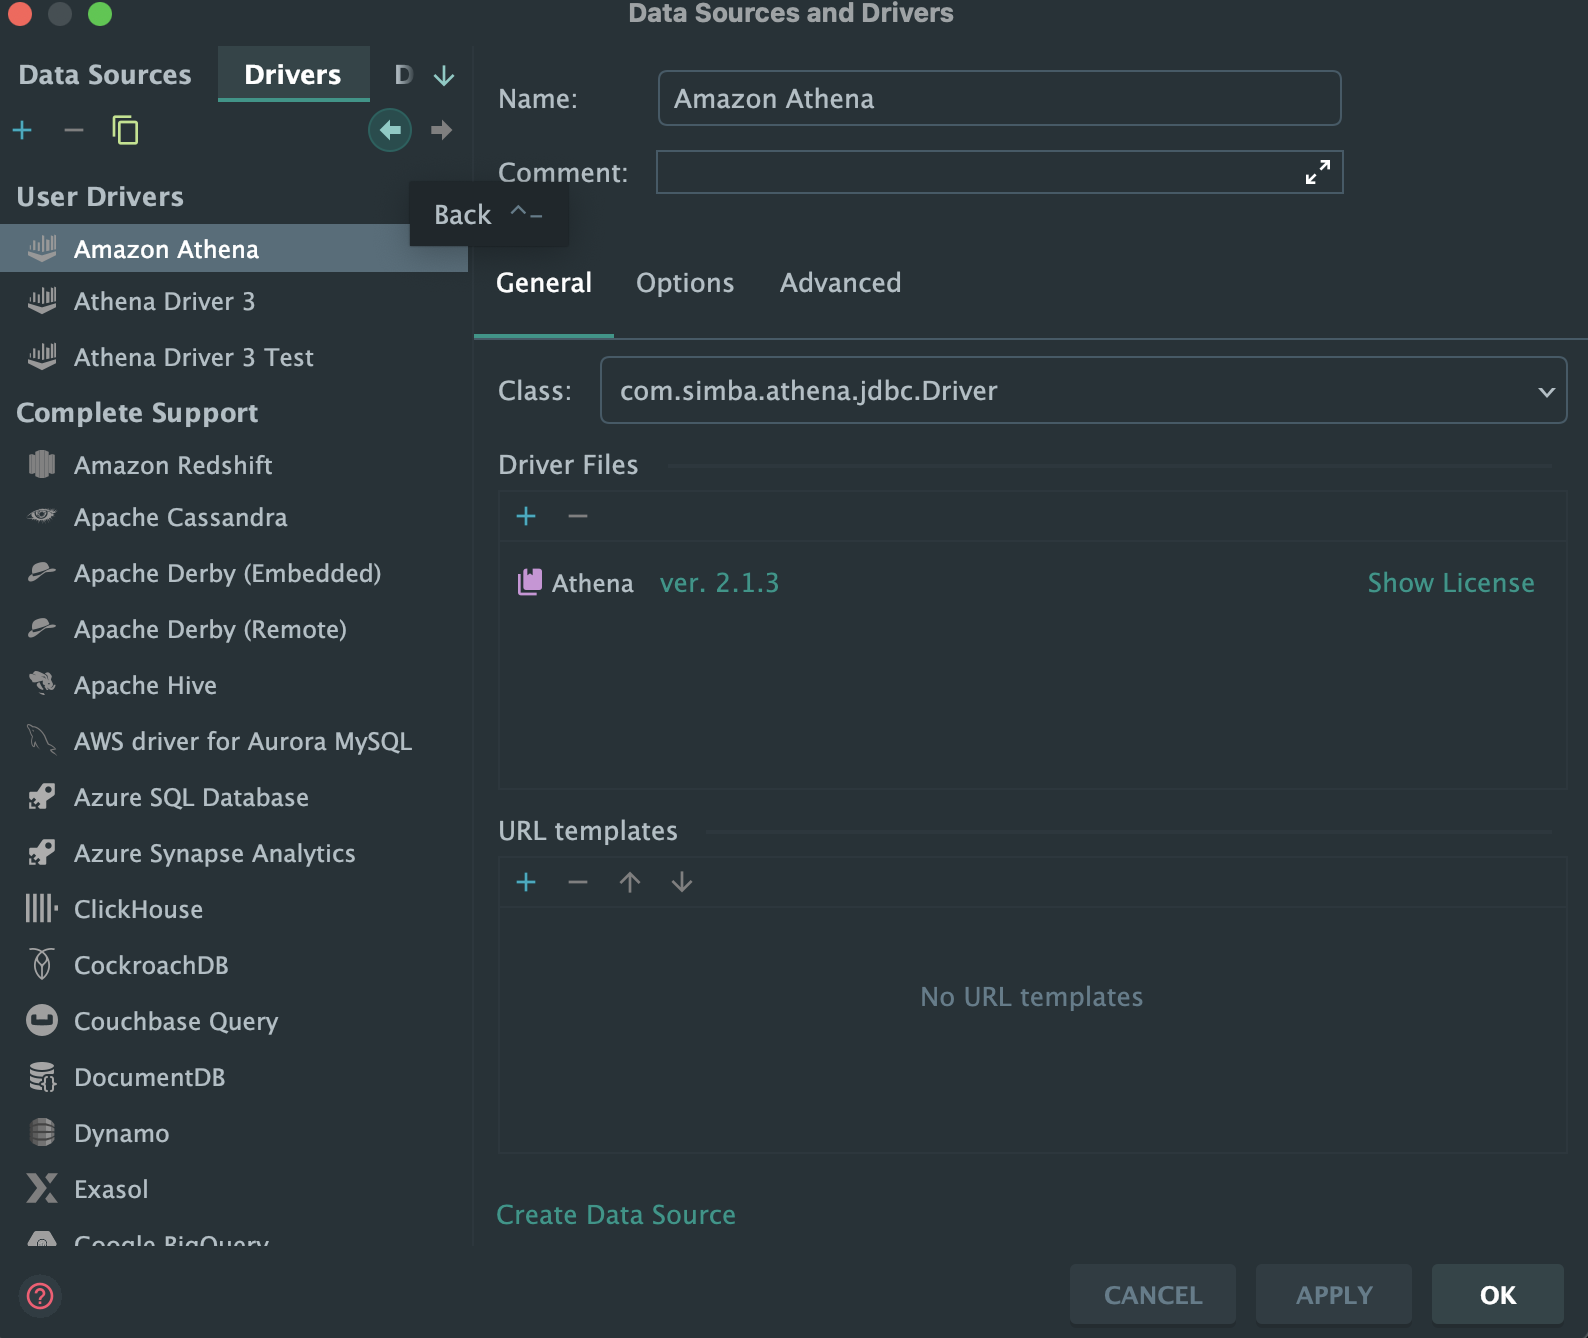Show hidden tabs with the down arrow
Screen dimensions: 1588x1338
(444, 76)
